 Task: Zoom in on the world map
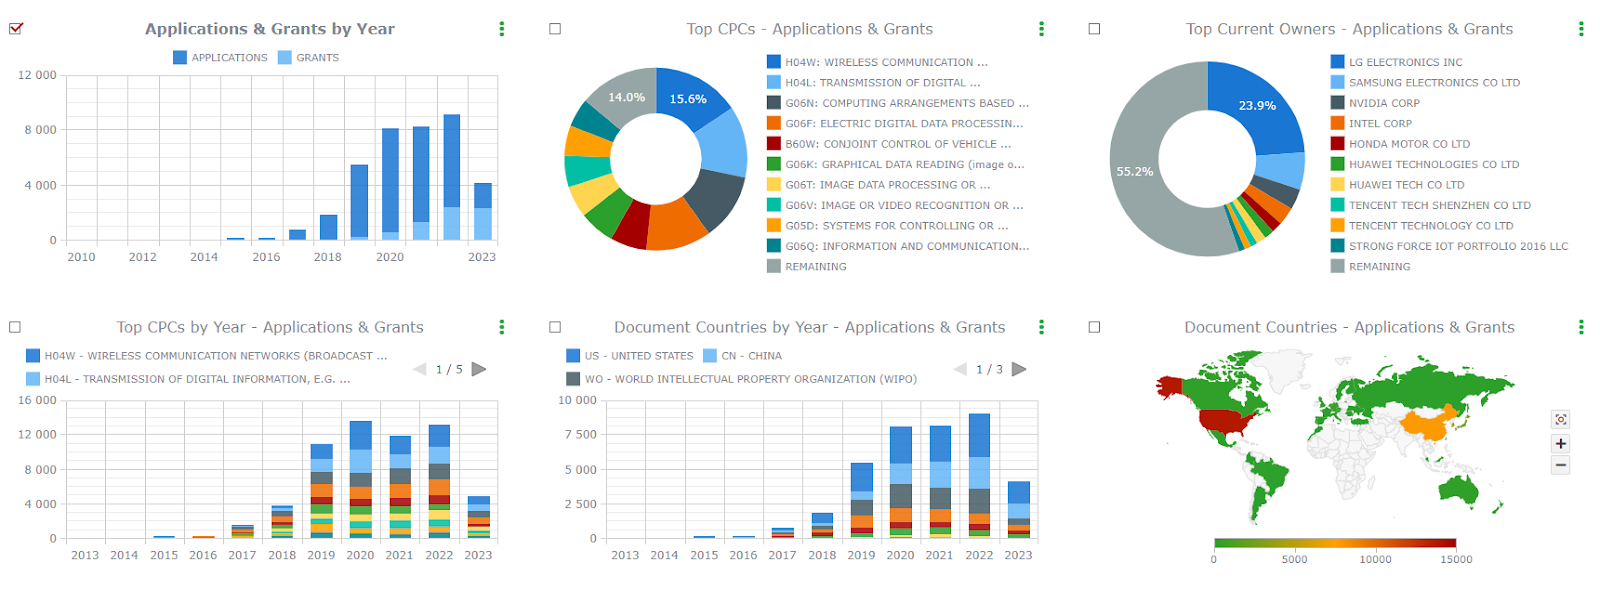1561,443
